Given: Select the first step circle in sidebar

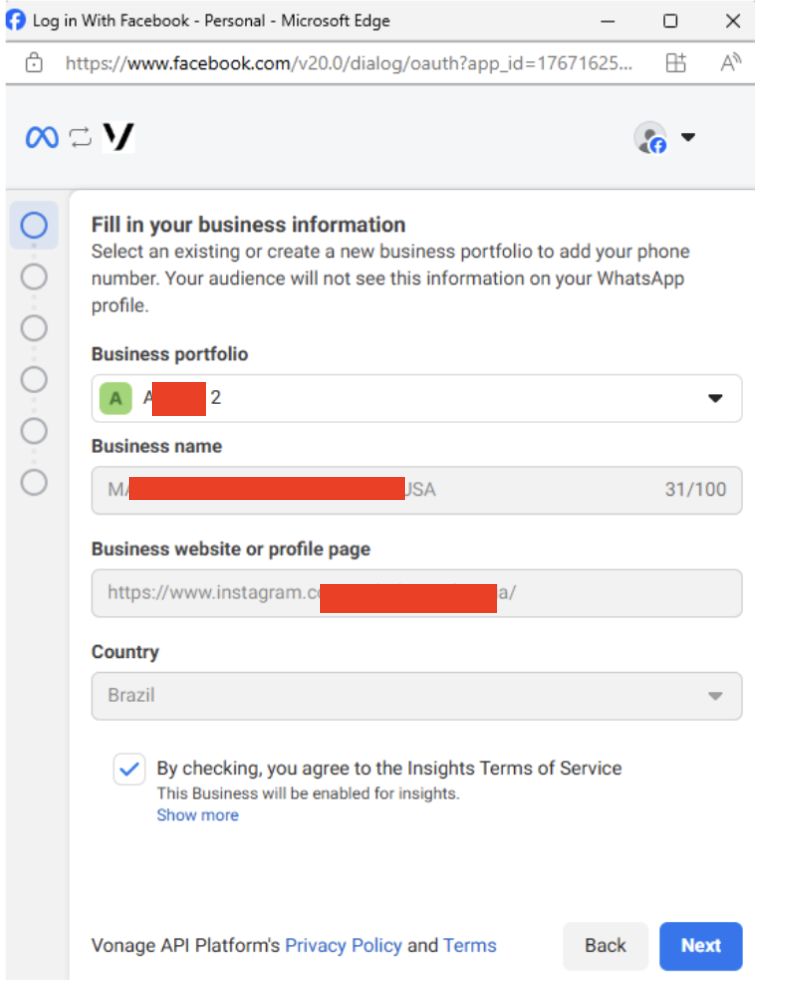Looking at the screenshot, I should pos(34,225).
